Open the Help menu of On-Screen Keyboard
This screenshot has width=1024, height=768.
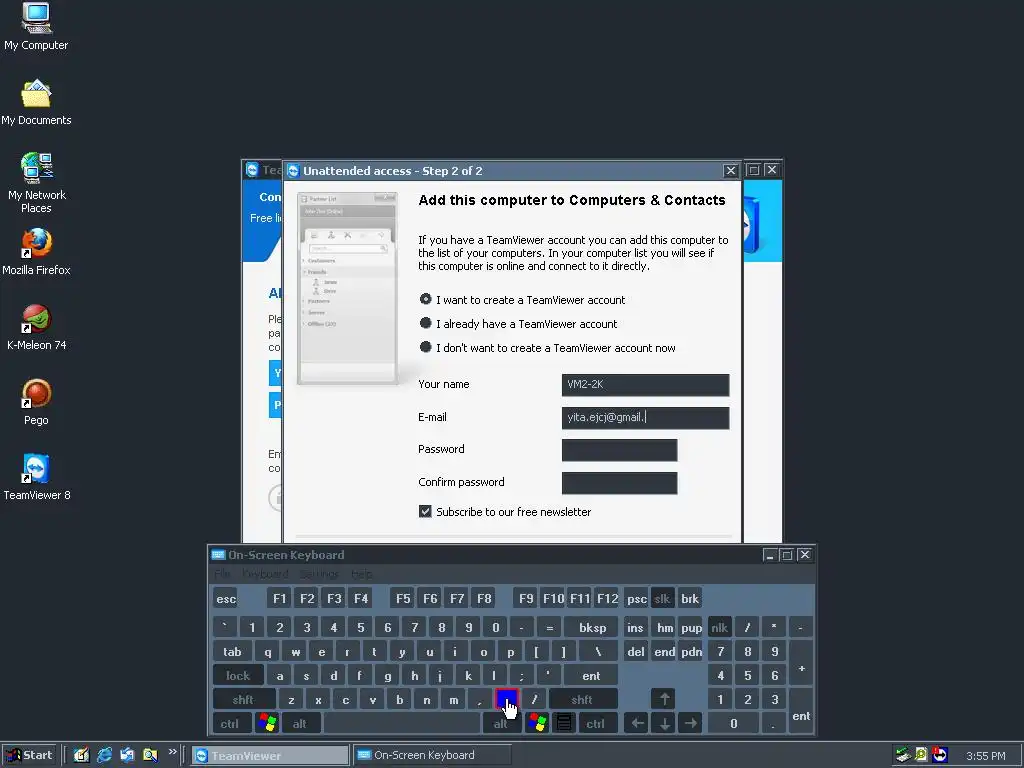pyautogui.click(x=361, y=574)
